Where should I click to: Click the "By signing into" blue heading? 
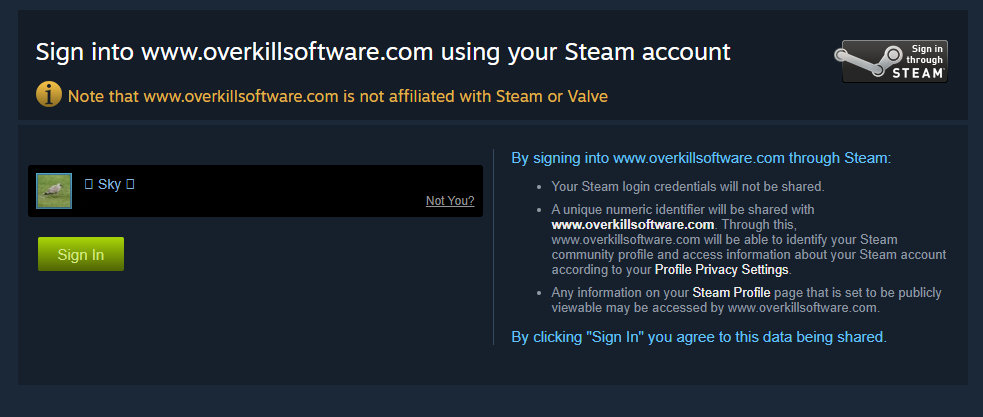click(x=700, y=158)
